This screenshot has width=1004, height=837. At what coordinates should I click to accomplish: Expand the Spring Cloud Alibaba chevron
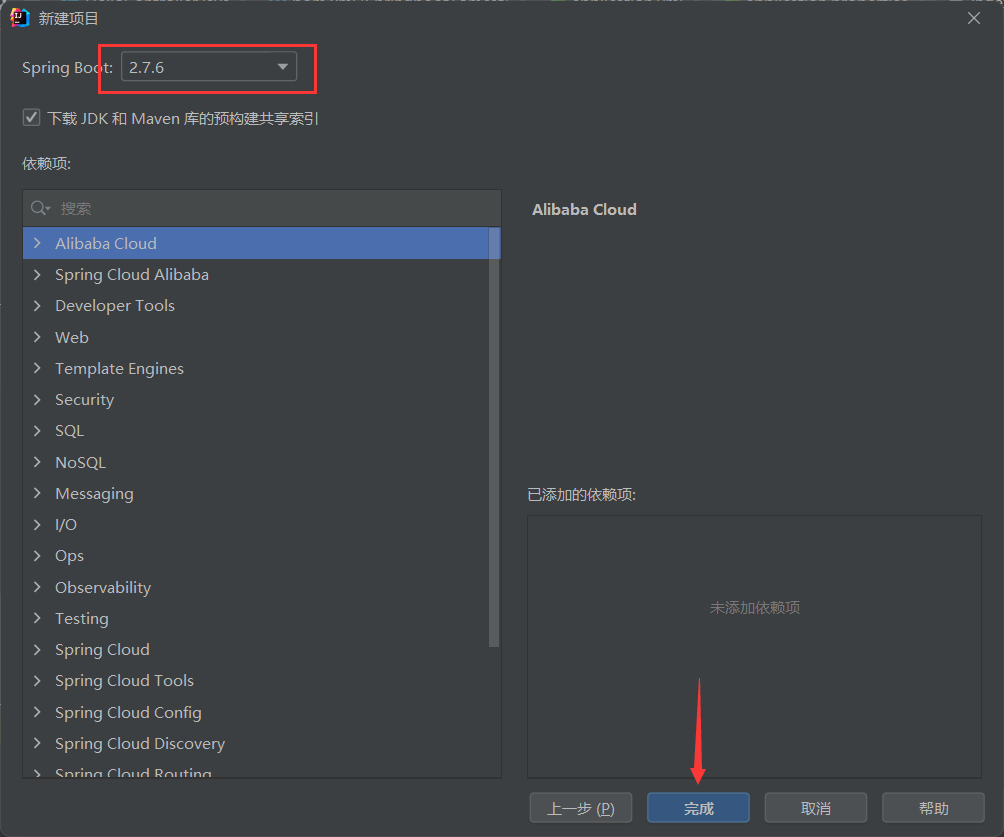(x=37, y=275)
